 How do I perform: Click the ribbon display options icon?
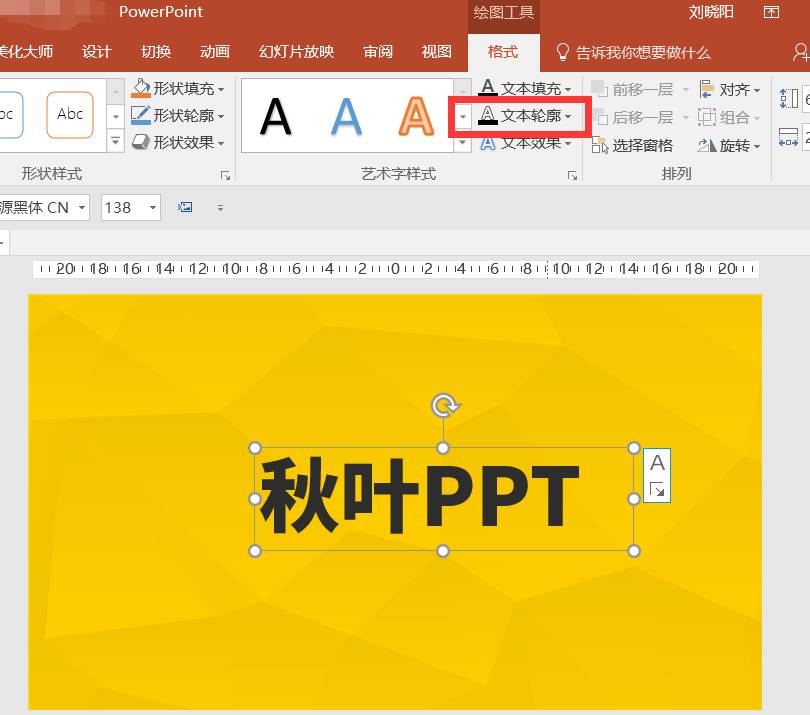[771, 12]
